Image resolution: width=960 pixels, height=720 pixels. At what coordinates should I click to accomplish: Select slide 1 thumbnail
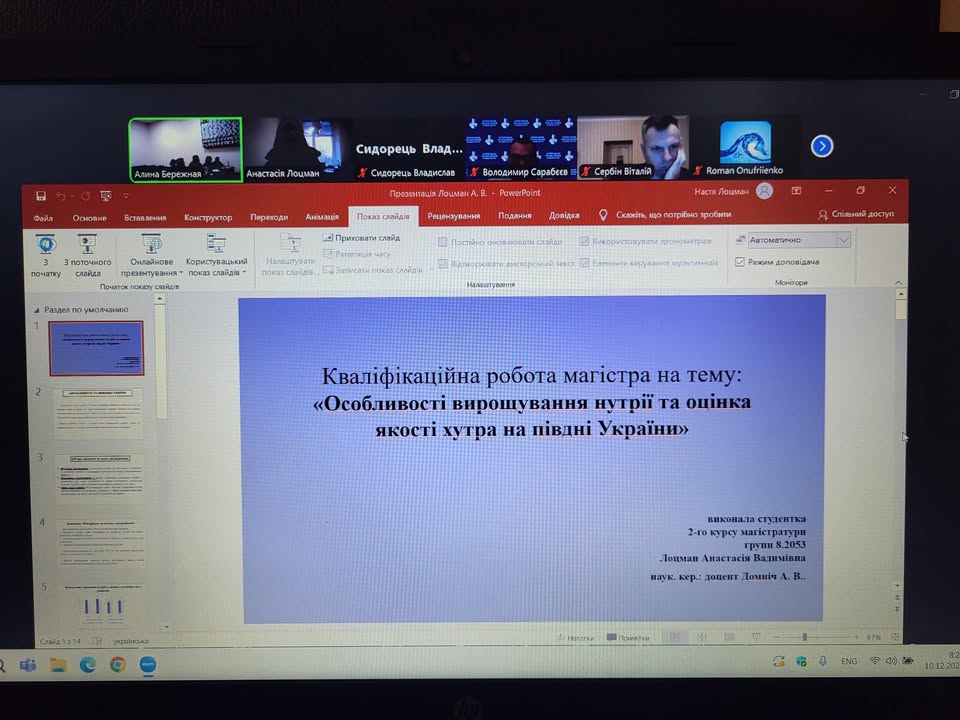[97, 348]
